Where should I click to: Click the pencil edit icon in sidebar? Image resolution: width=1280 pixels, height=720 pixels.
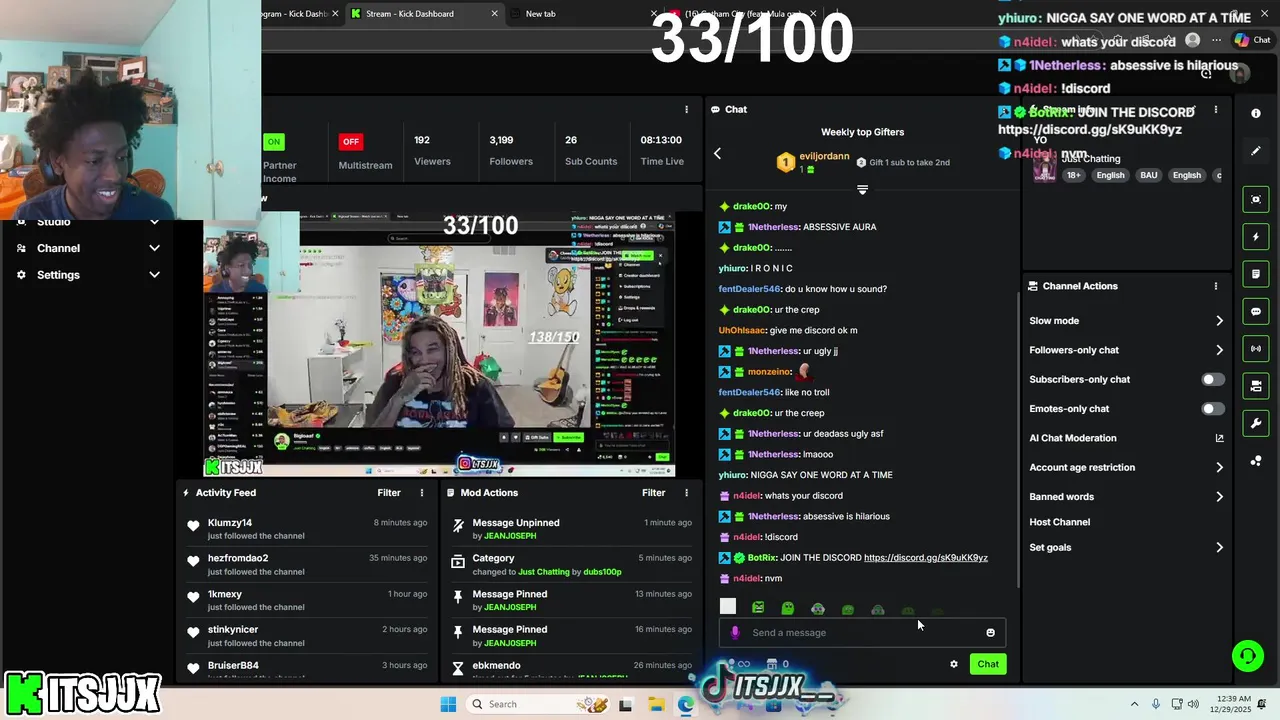point(1256,151)
